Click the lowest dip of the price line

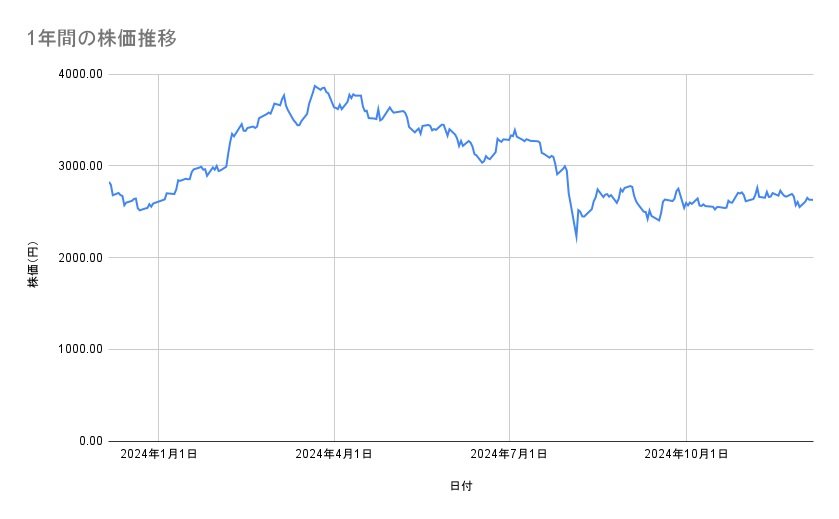pos(576,240)
